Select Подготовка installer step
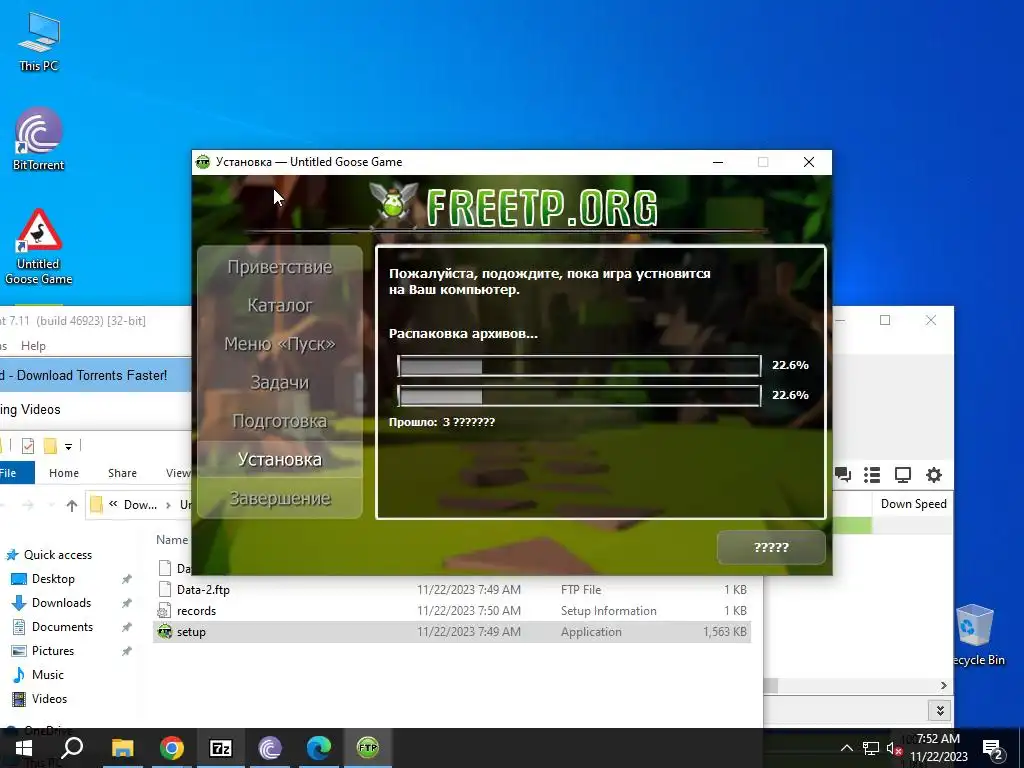1024x768 pixels. pos(280,421)
